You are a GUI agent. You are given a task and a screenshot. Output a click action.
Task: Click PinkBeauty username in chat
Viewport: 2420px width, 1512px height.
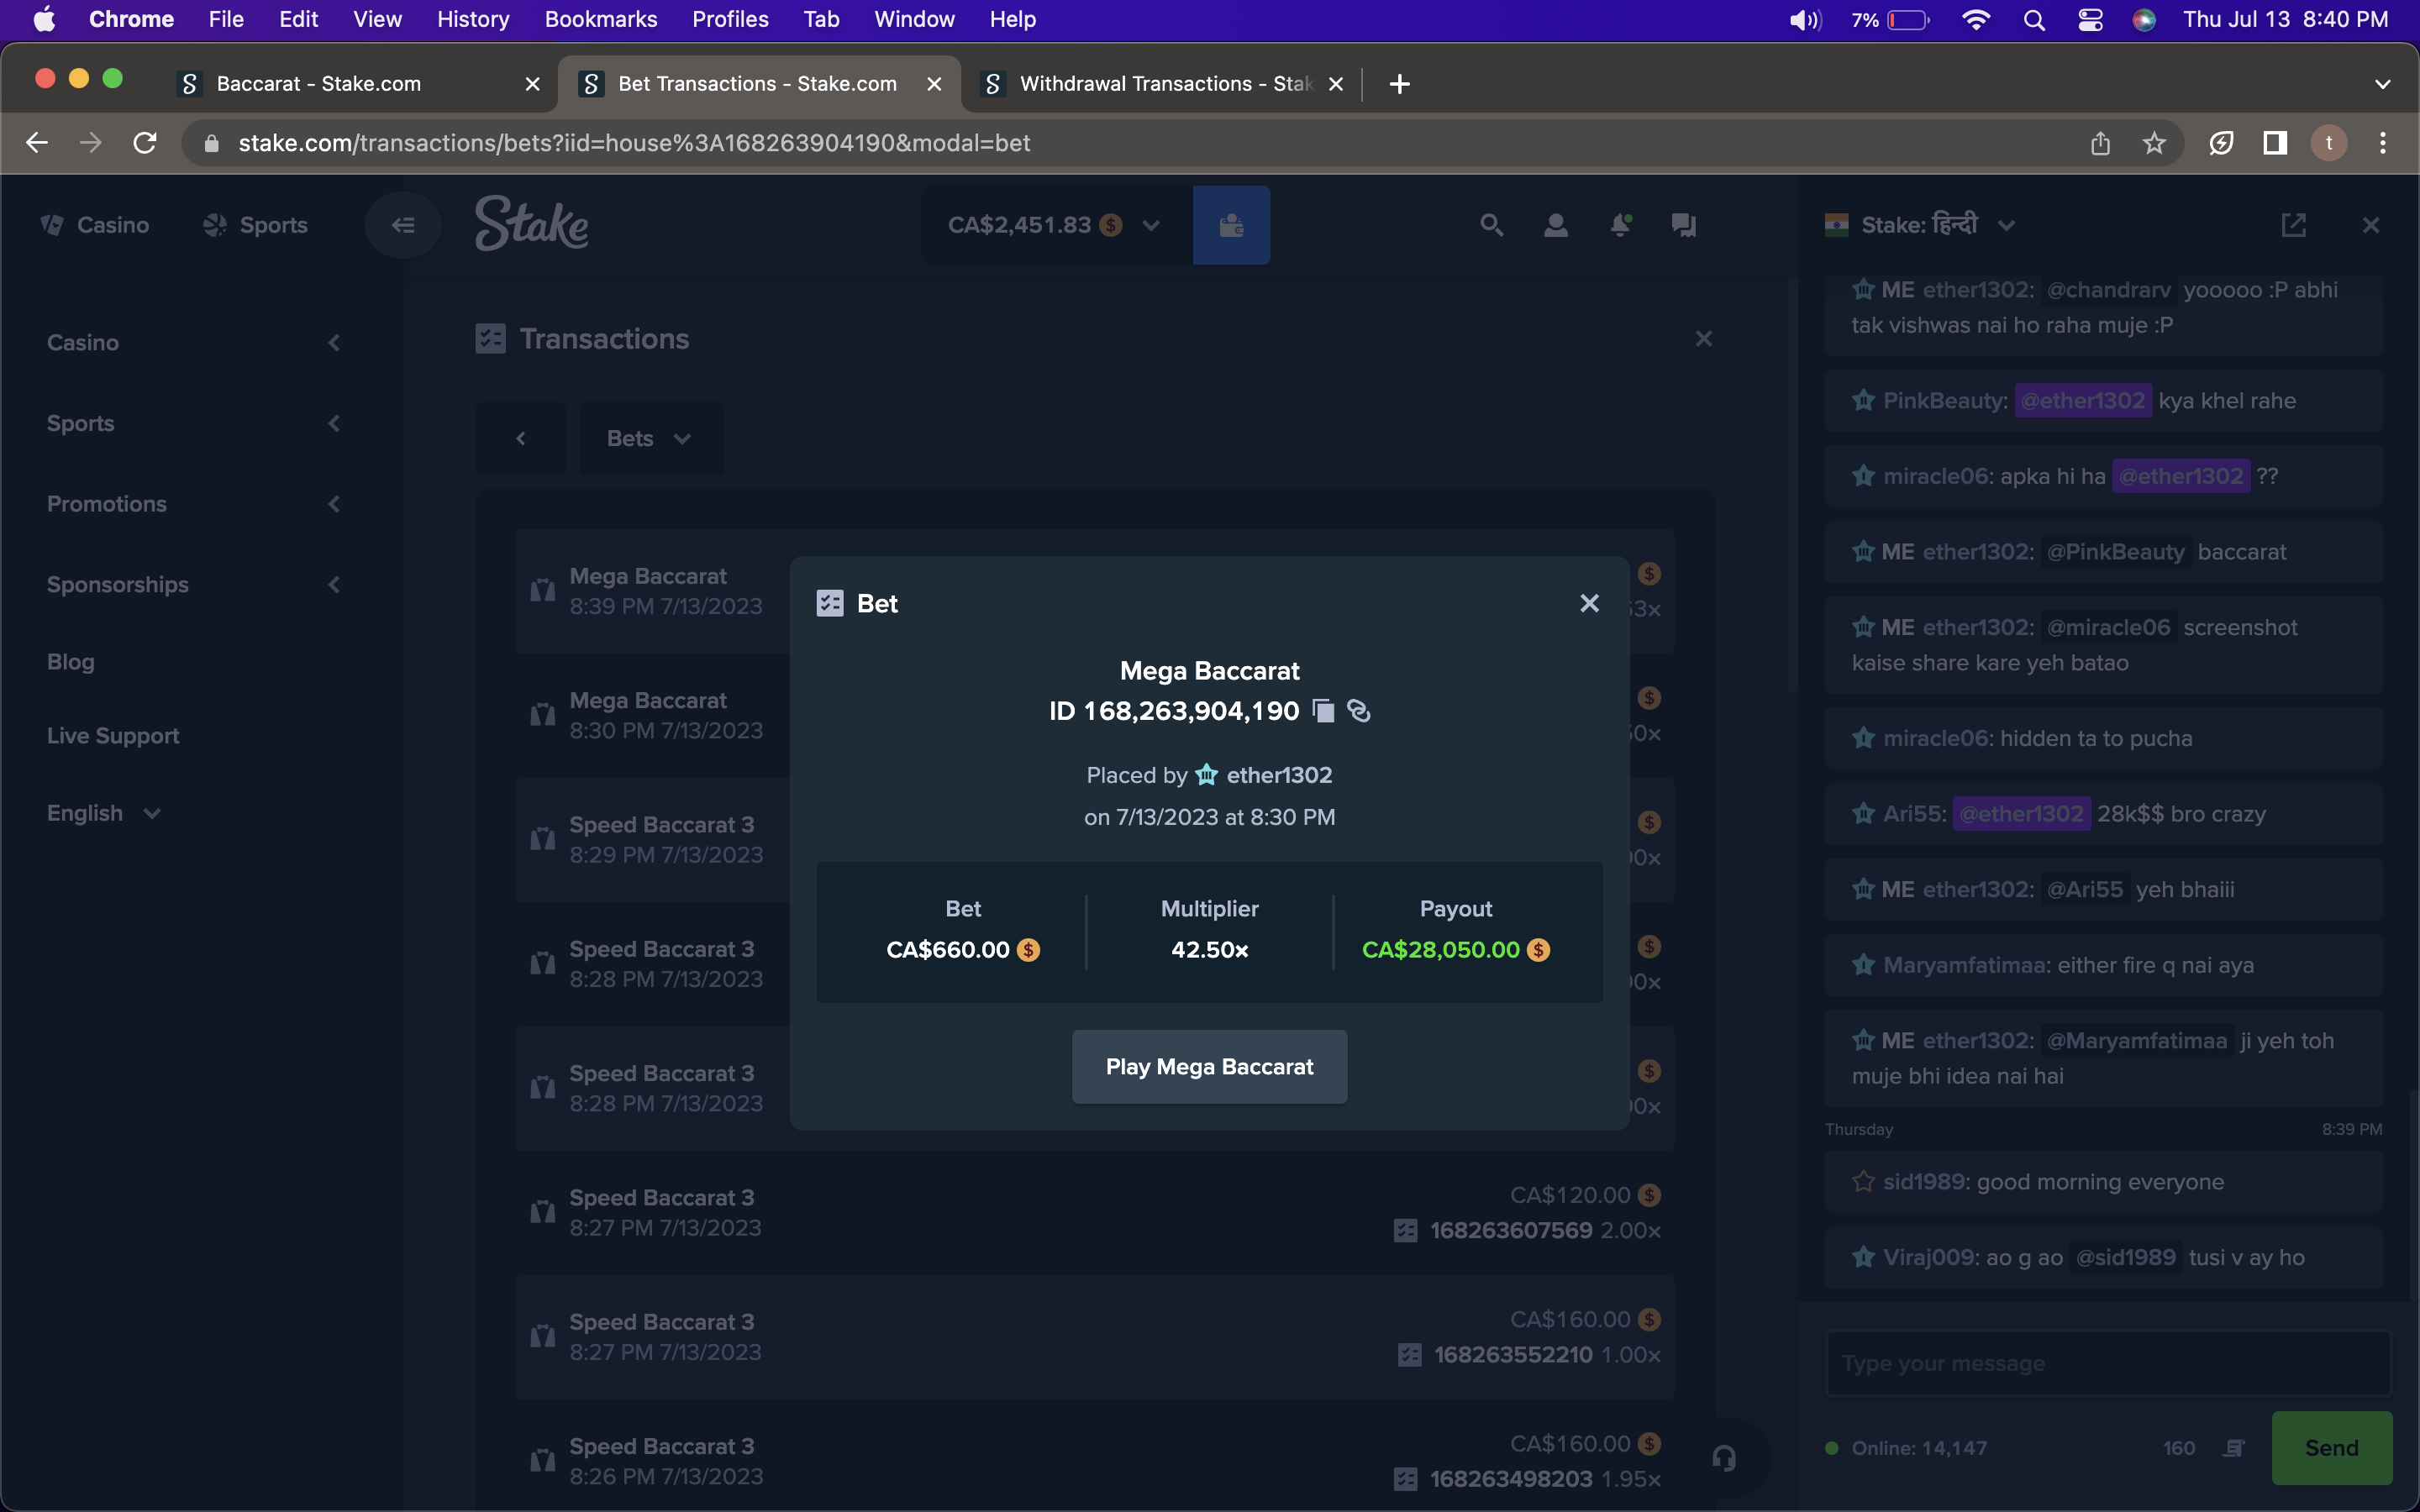1944,401
